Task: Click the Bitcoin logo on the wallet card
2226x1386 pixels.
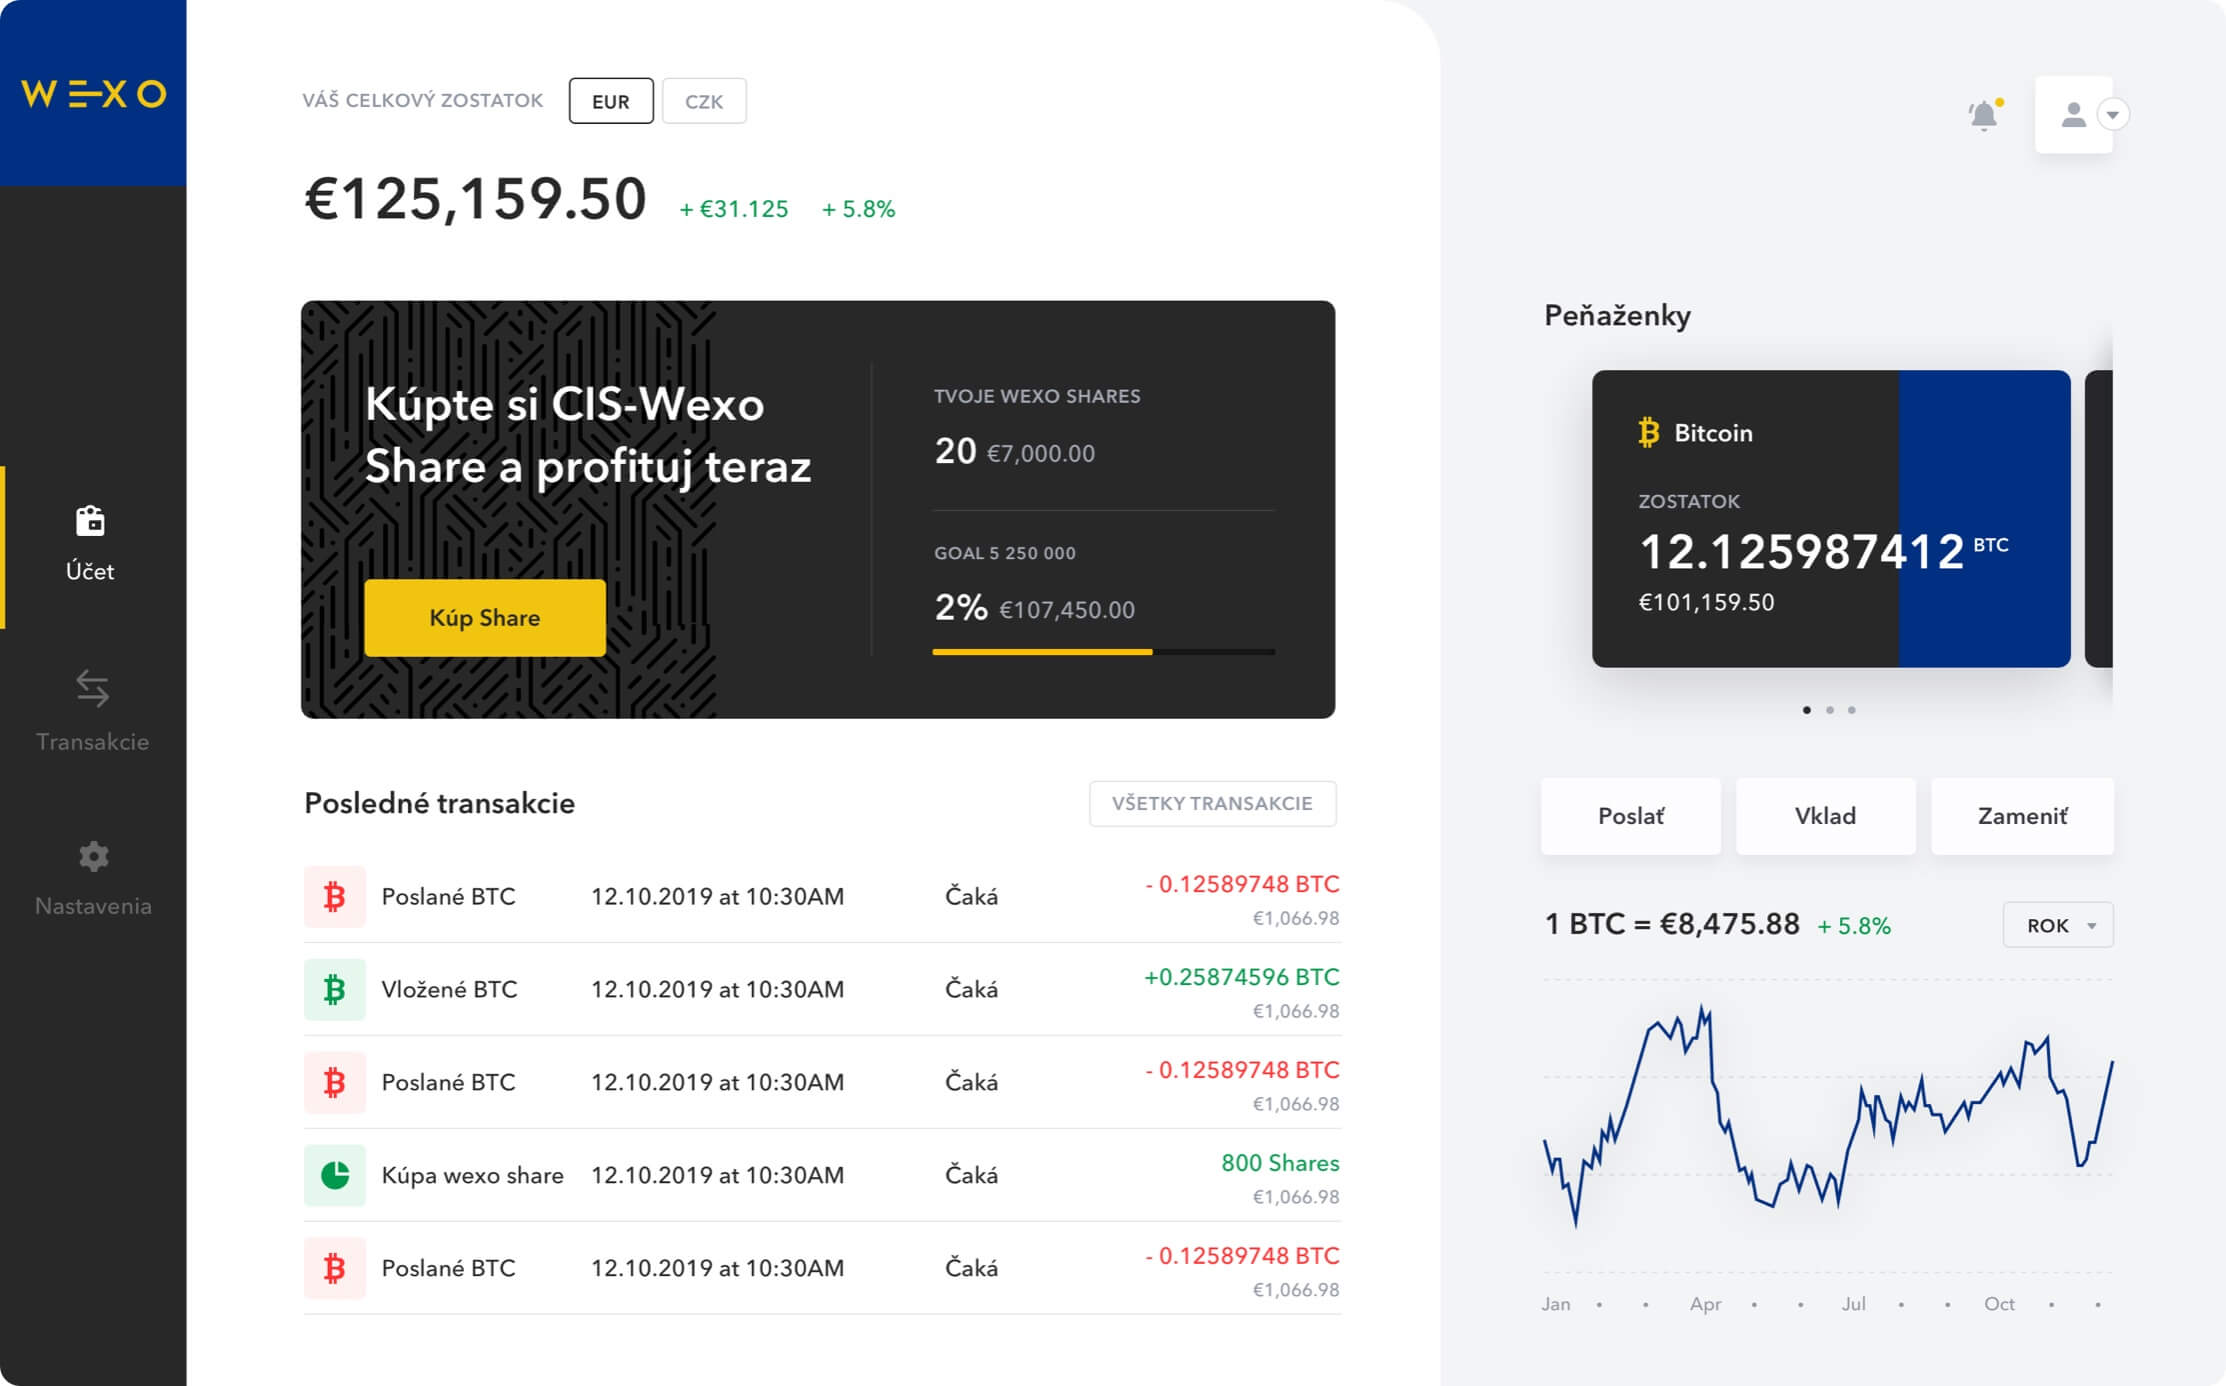Action: click(1648, 433)
